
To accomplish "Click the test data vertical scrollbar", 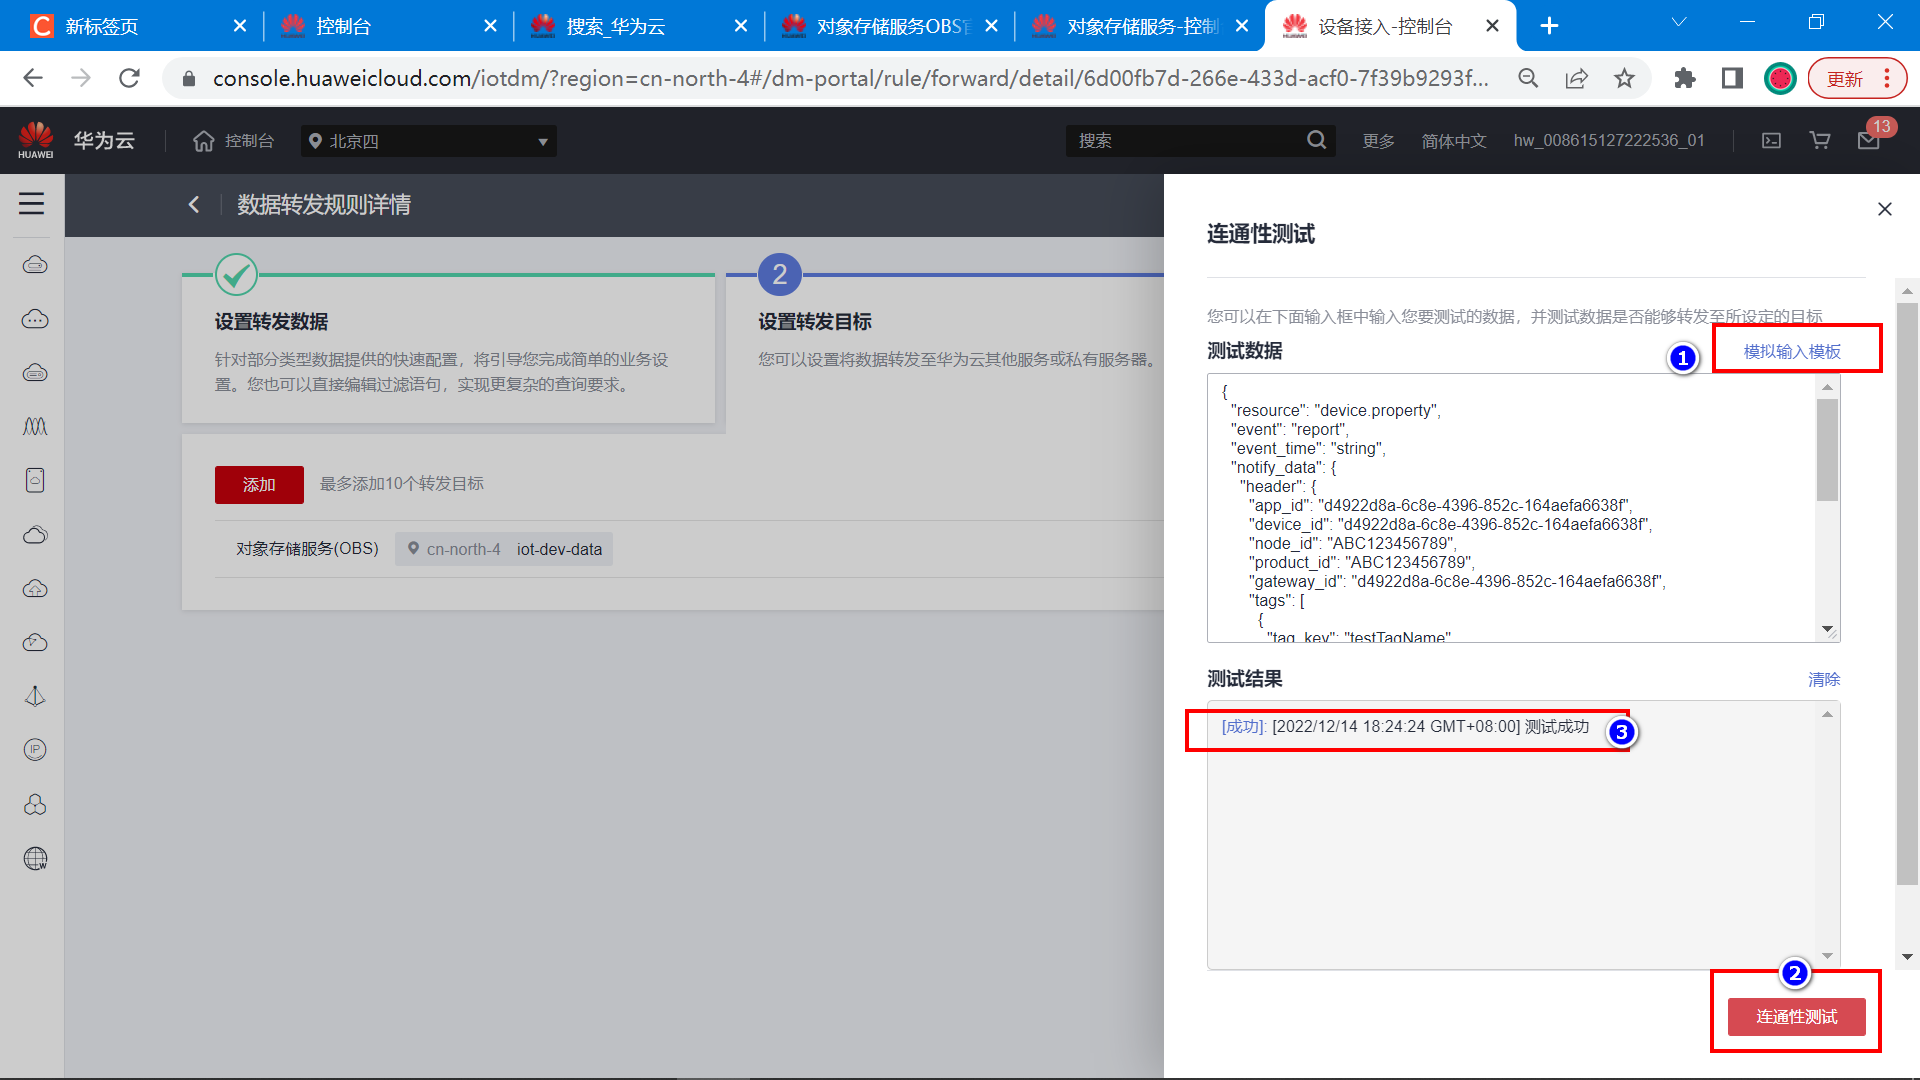I will pyautogui.click(x=1827, y=450).
